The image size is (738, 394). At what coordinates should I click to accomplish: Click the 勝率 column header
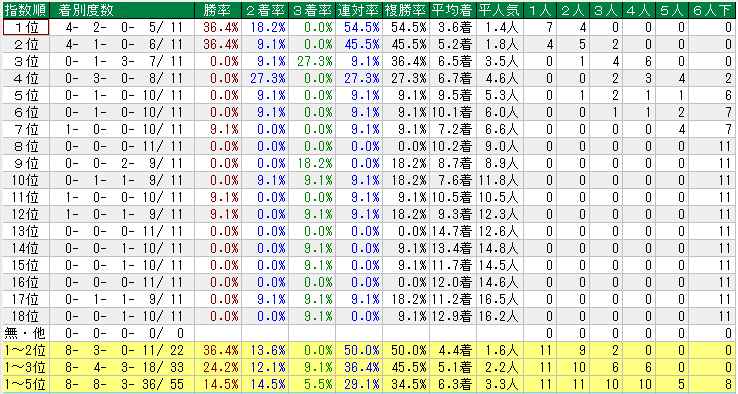tap(218, 10)
